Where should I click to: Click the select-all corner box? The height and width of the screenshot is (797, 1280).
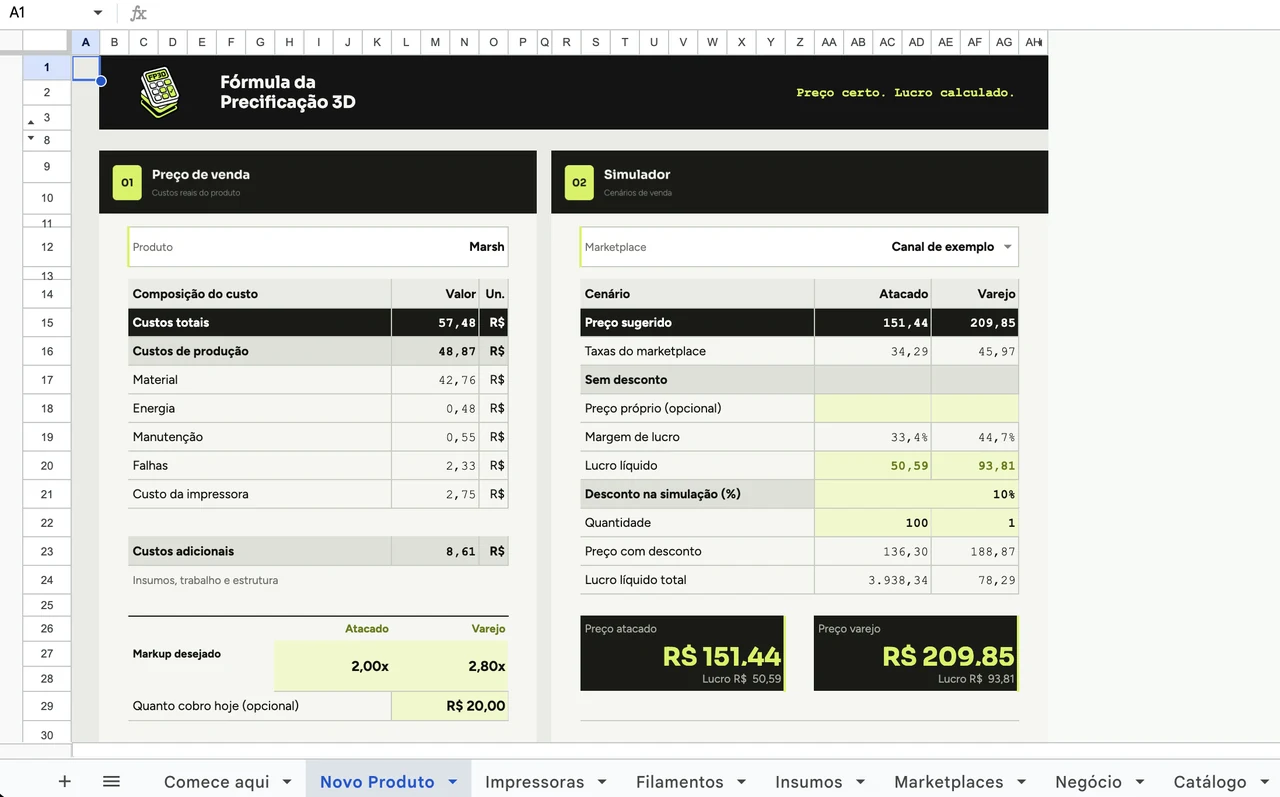pos(47,42)
